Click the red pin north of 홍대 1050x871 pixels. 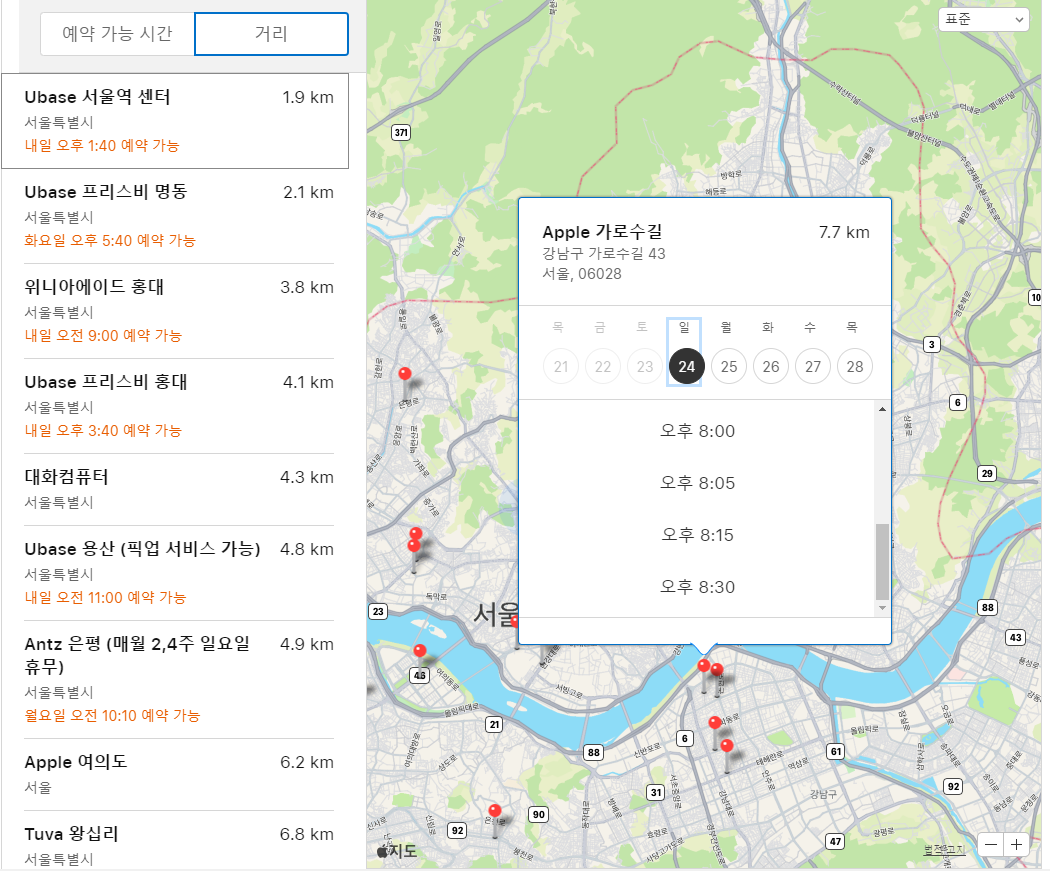pyautogui.click(x=405, y=374)
